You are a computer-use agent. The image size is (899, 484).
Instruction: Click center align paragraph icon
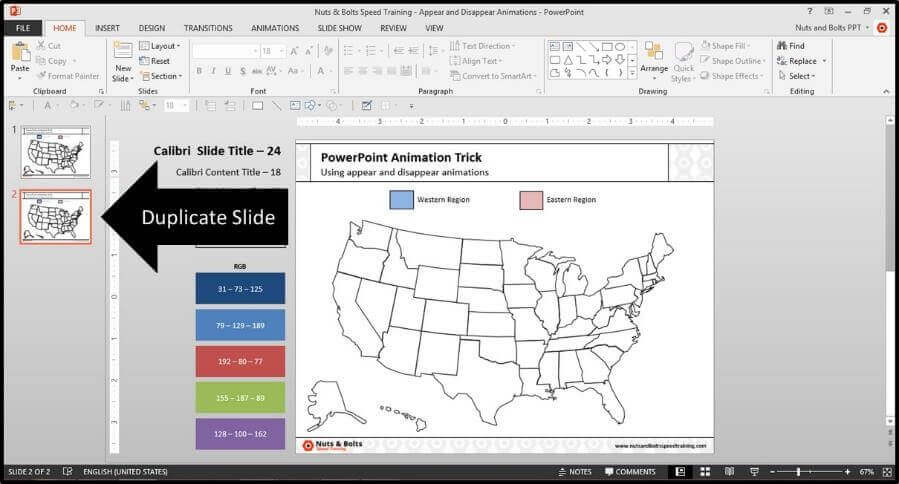(362, 71)
